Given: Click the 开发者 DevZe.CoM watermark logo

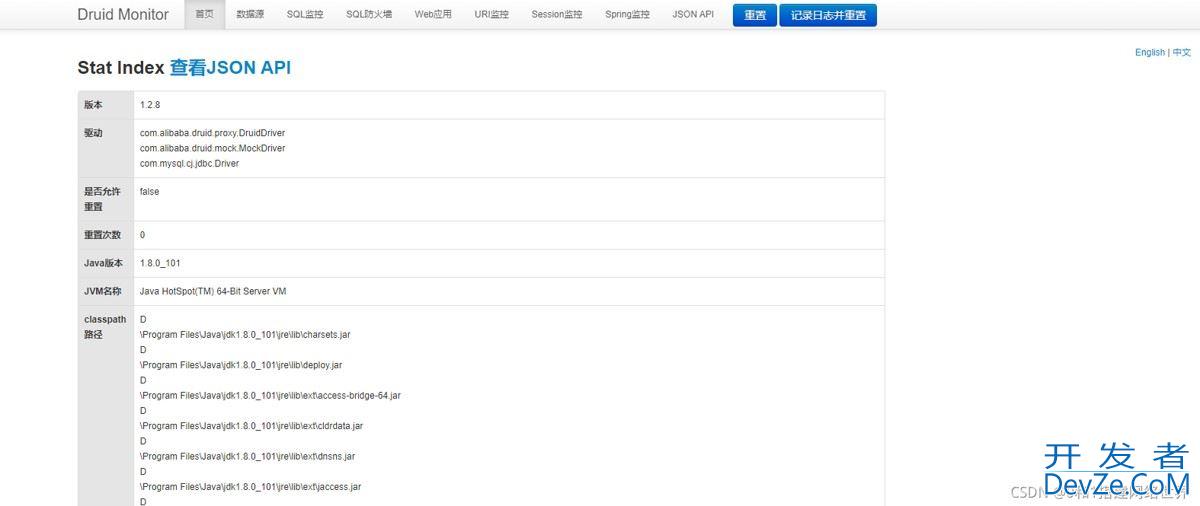Looking at the screenshot, I should click(x=1115, y=470).
